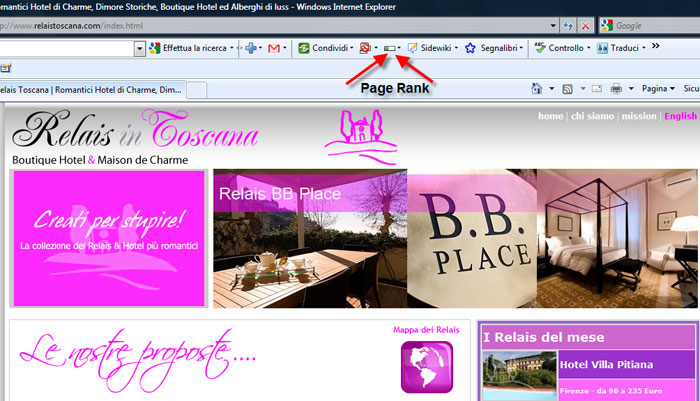Click the Refresh page button
This screenshot has height=401, width=700.
point(567,25)
